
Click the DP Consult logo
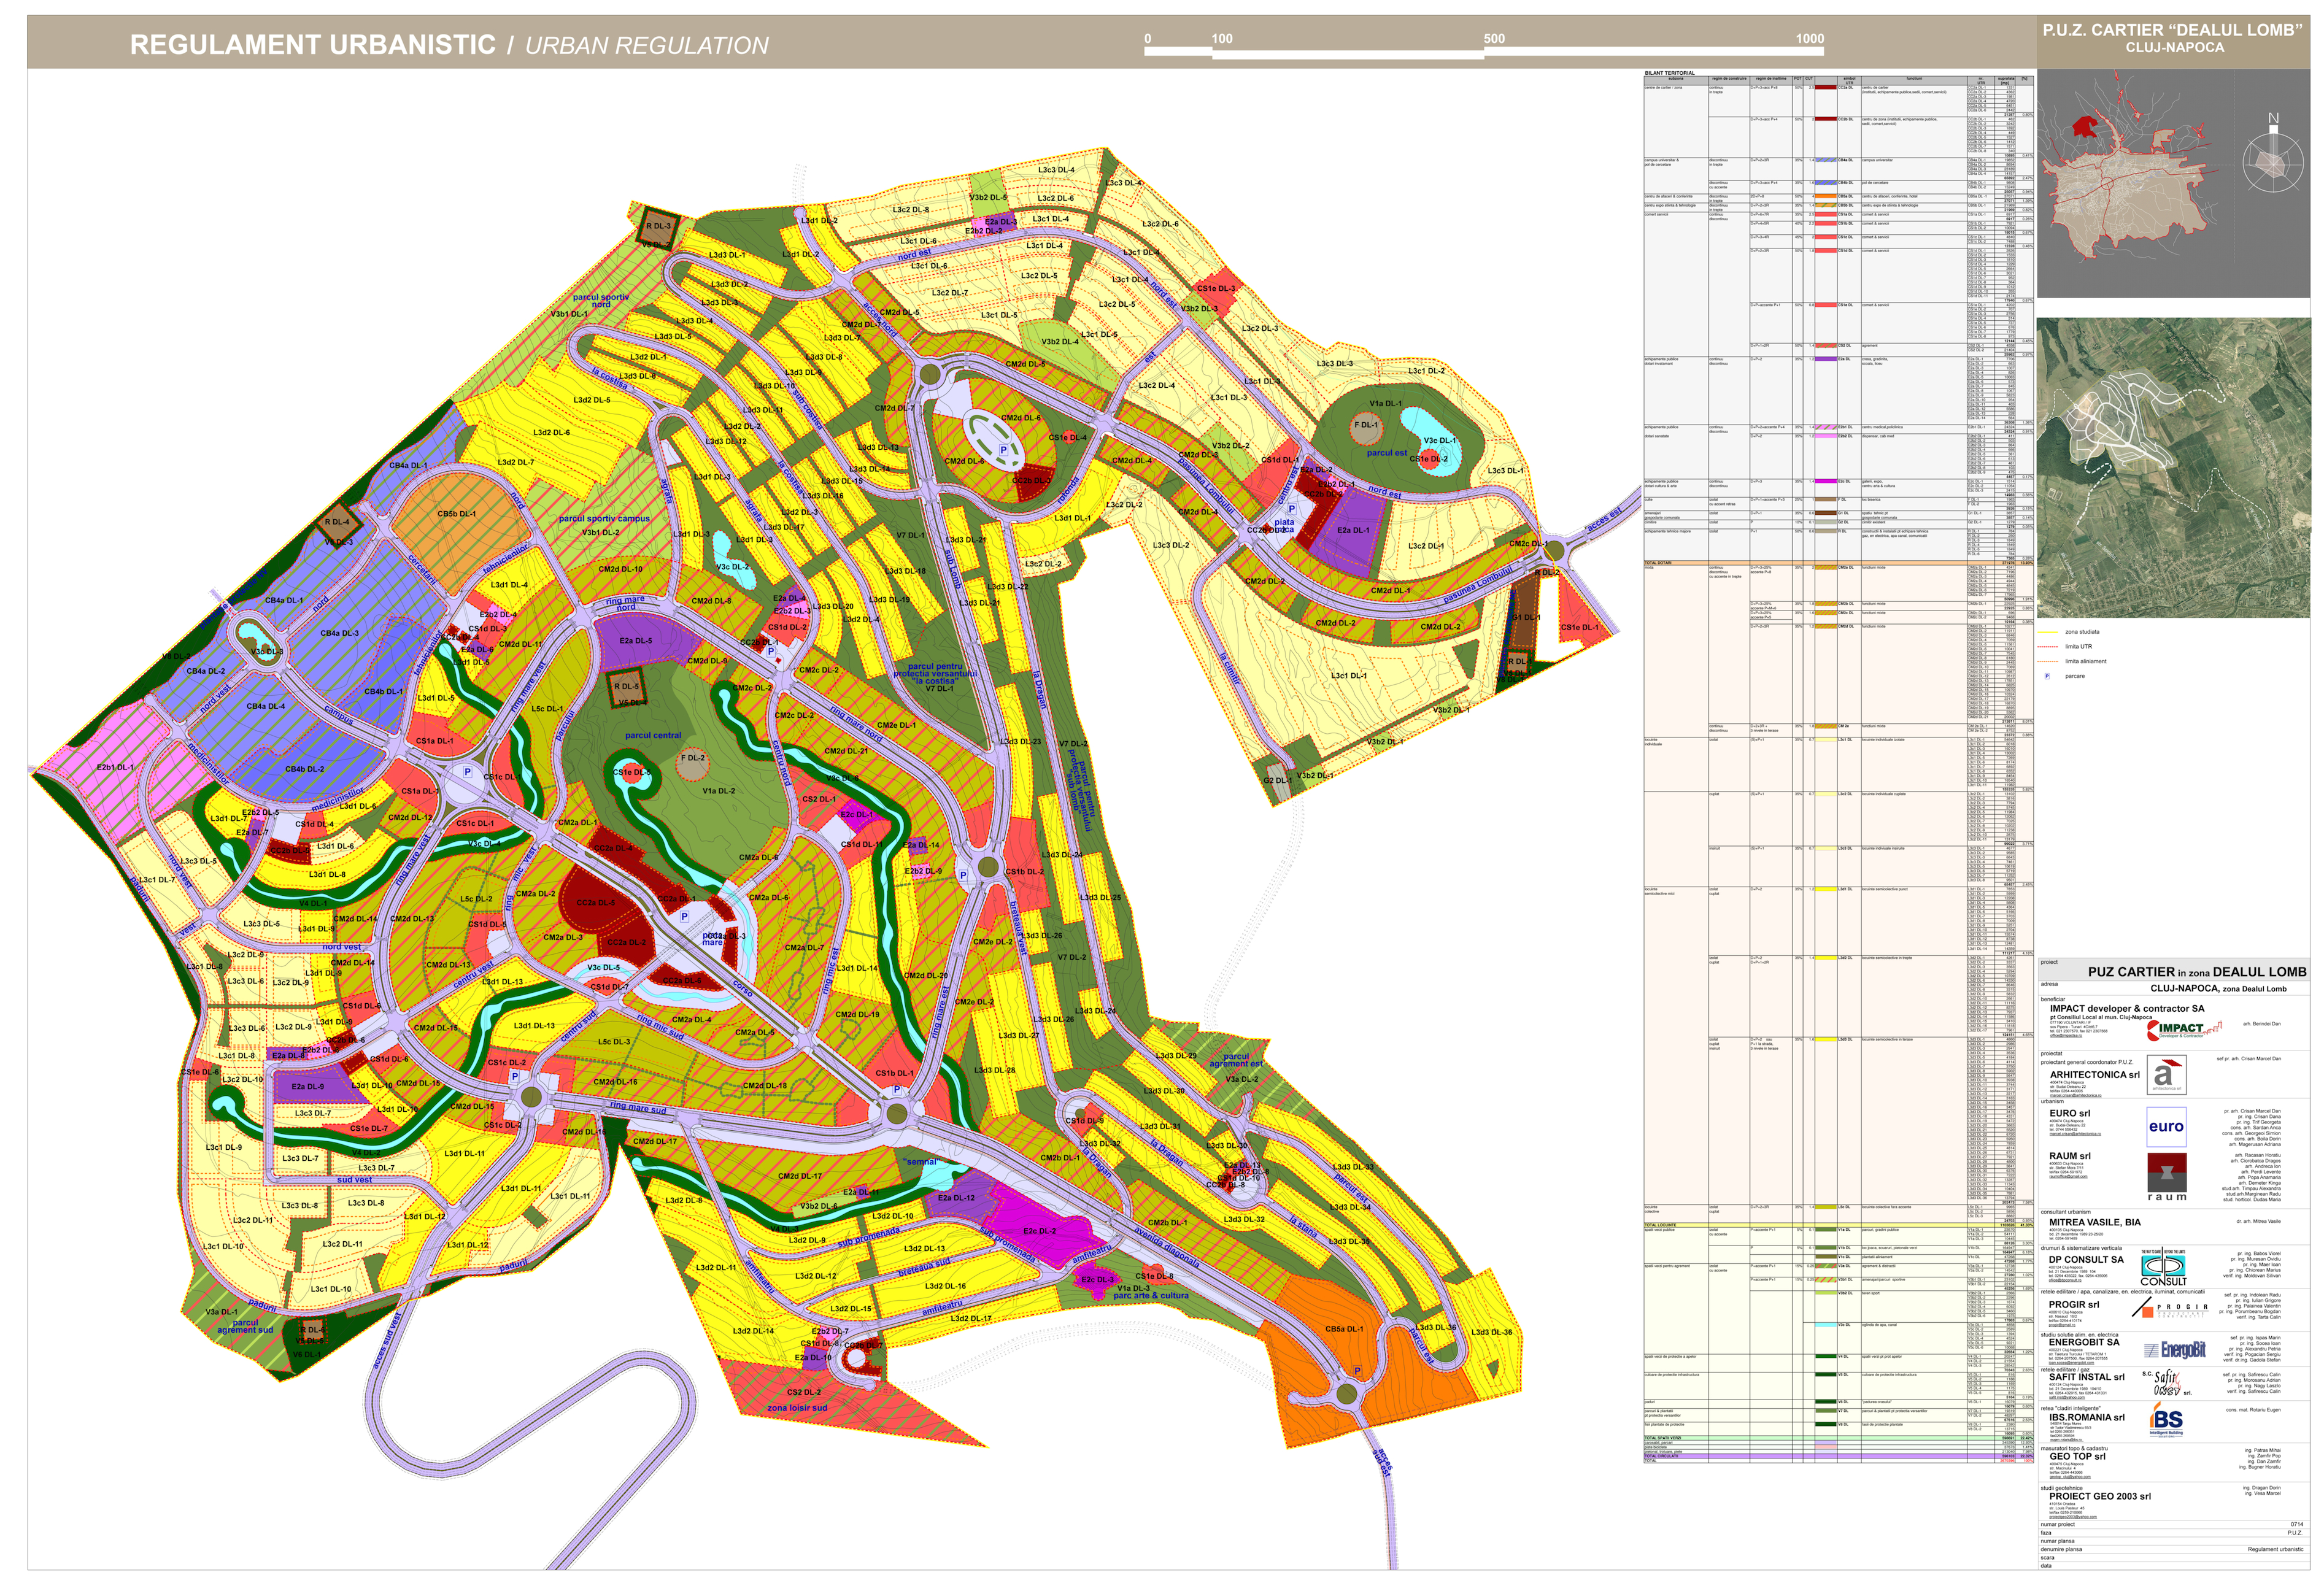coord(2163,1267)
